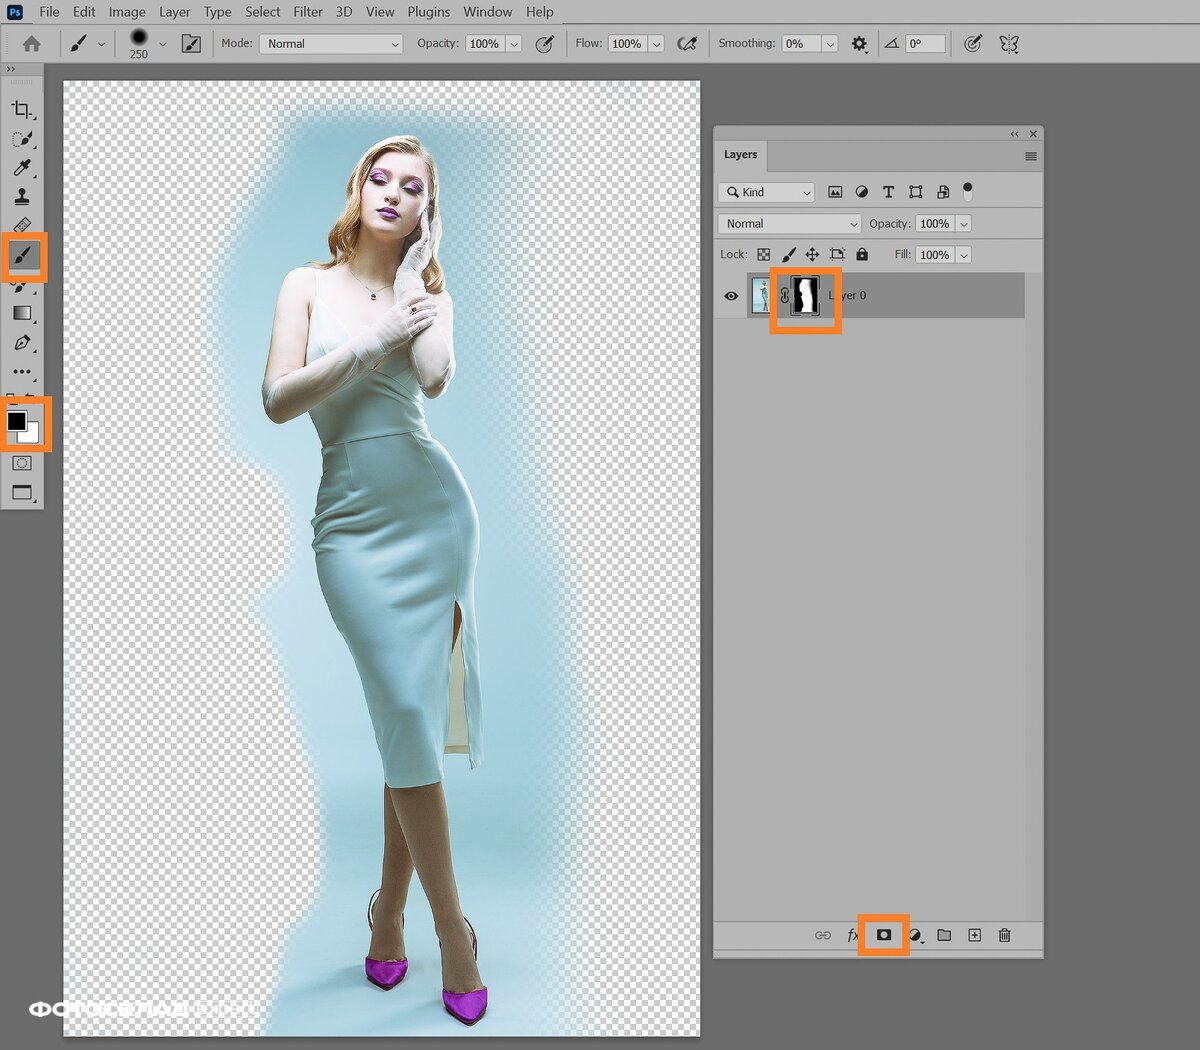Select the Layer 0 mask thumbnail
This screenshot has height=1050, width=1200.
(x=805, y=296)
